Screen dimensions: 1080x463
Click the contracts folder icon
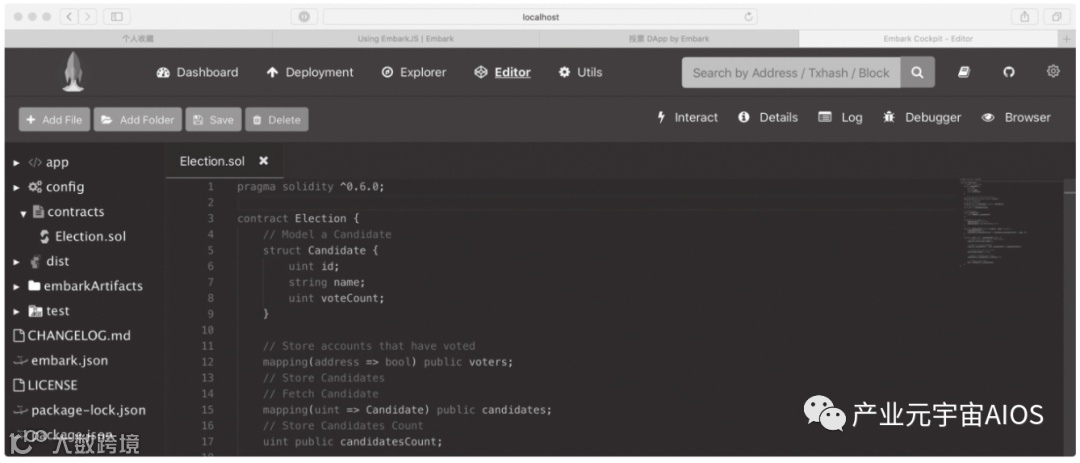click(39, 212)
